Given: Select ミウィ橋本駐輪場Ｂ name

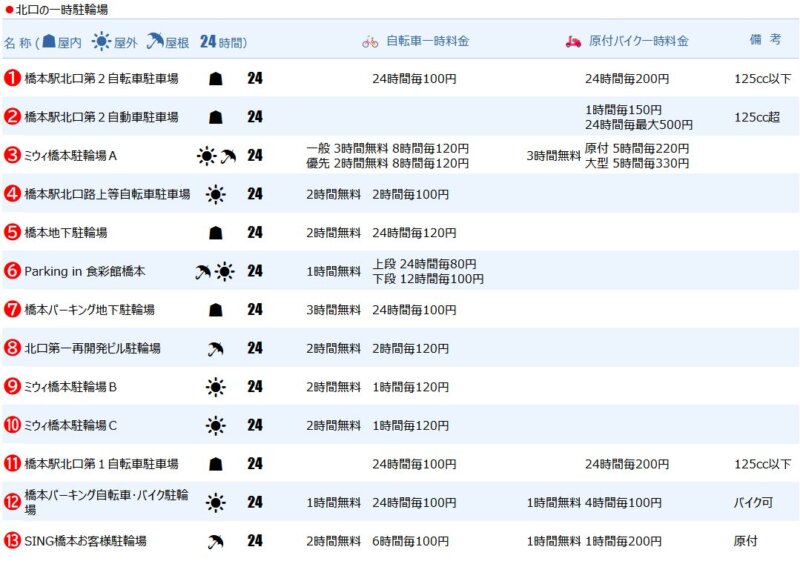Looking at the screenshot, I should [x=70, y=387].
